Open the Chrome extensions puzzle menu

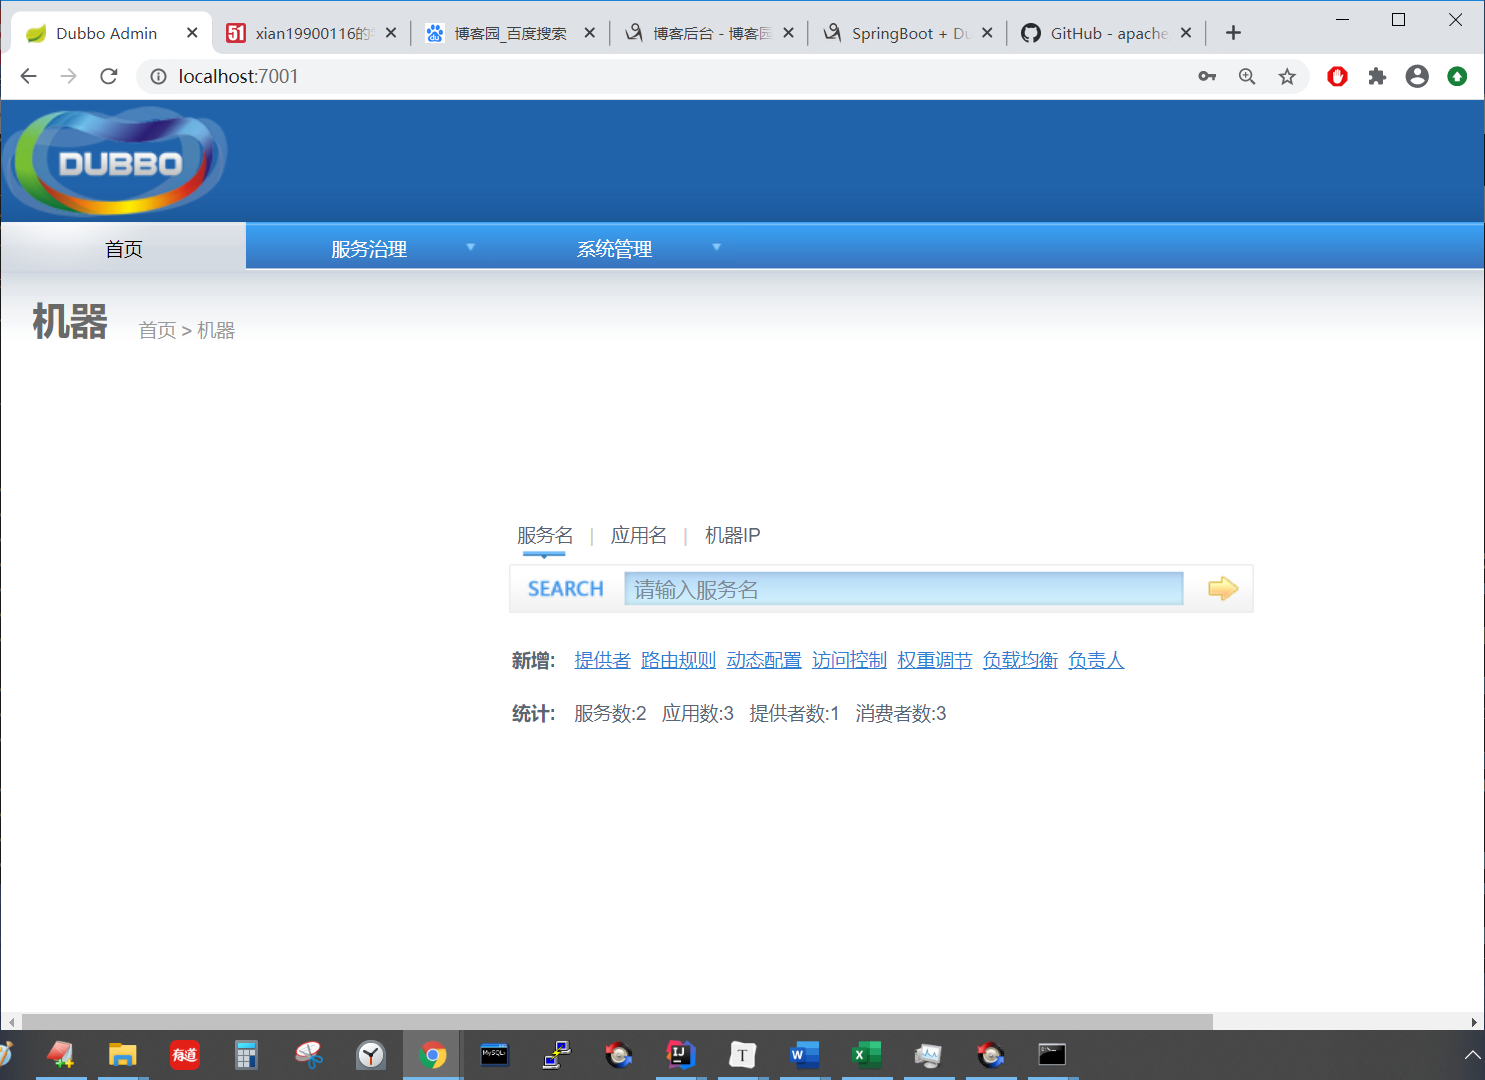(x=1377, y=76)
